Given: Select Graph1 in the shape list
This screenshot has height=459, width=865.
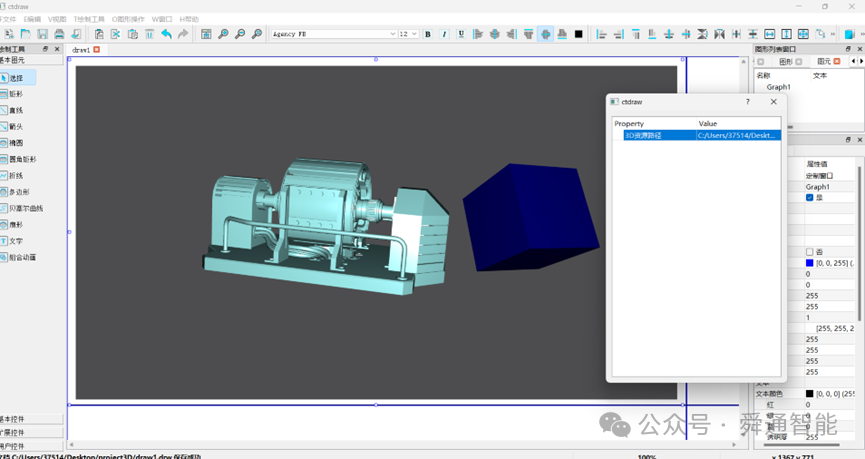Looking at the screenshot, I should tap(778, 87).
